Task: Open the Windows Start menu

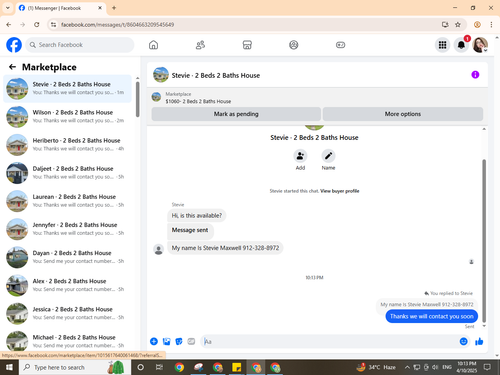Action: click(9, 367)
